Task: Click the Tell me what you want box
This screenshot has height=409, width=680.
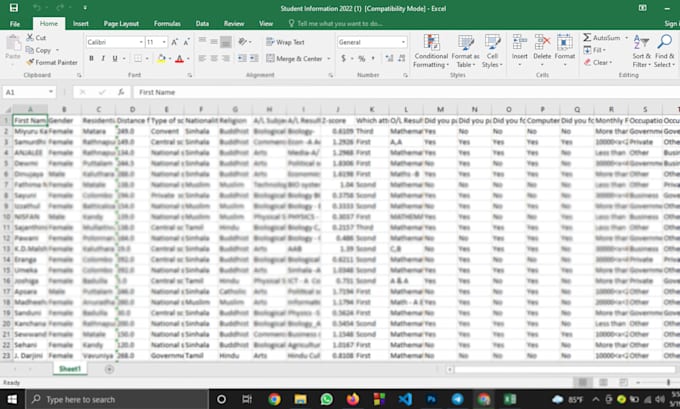Action: click(x=336, y=23)
